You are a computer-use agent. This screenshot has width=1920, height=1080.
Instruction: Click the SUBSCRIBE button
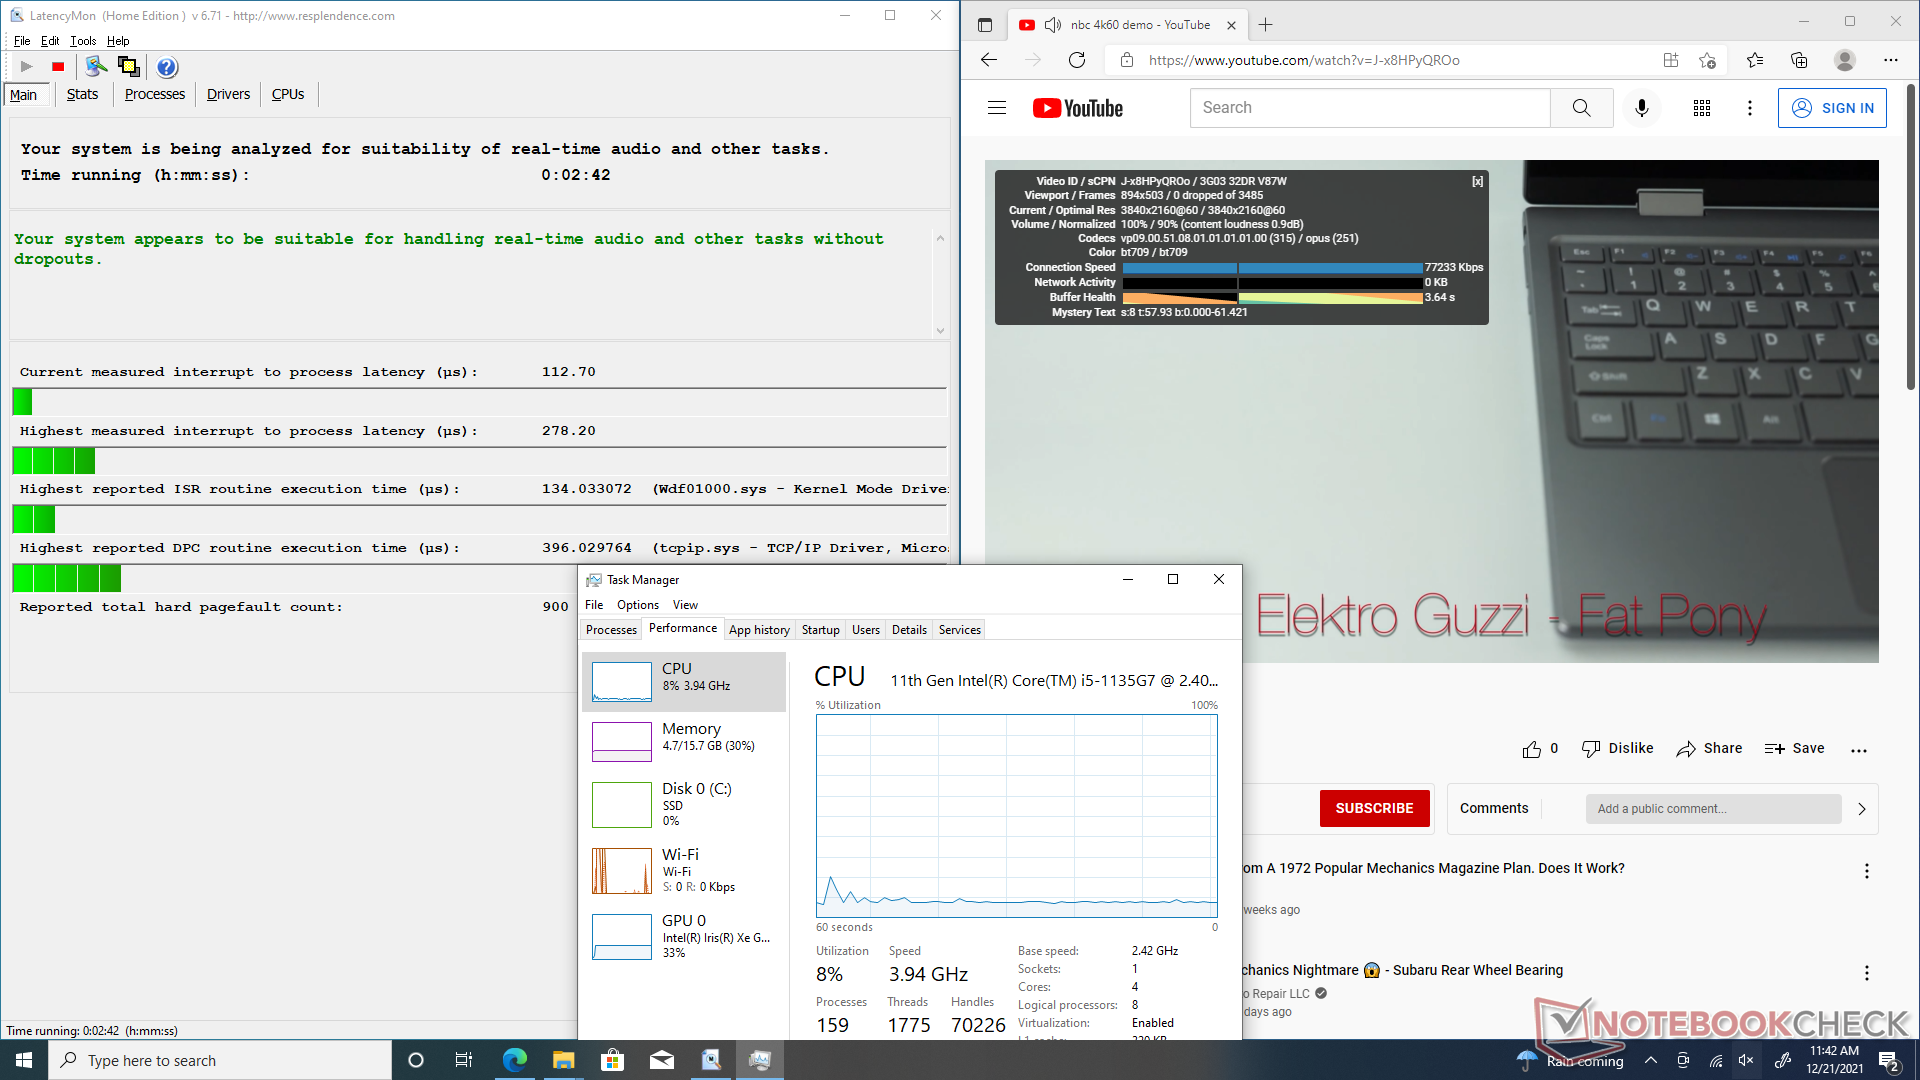pyautogui.click(x=1374, y=808)
